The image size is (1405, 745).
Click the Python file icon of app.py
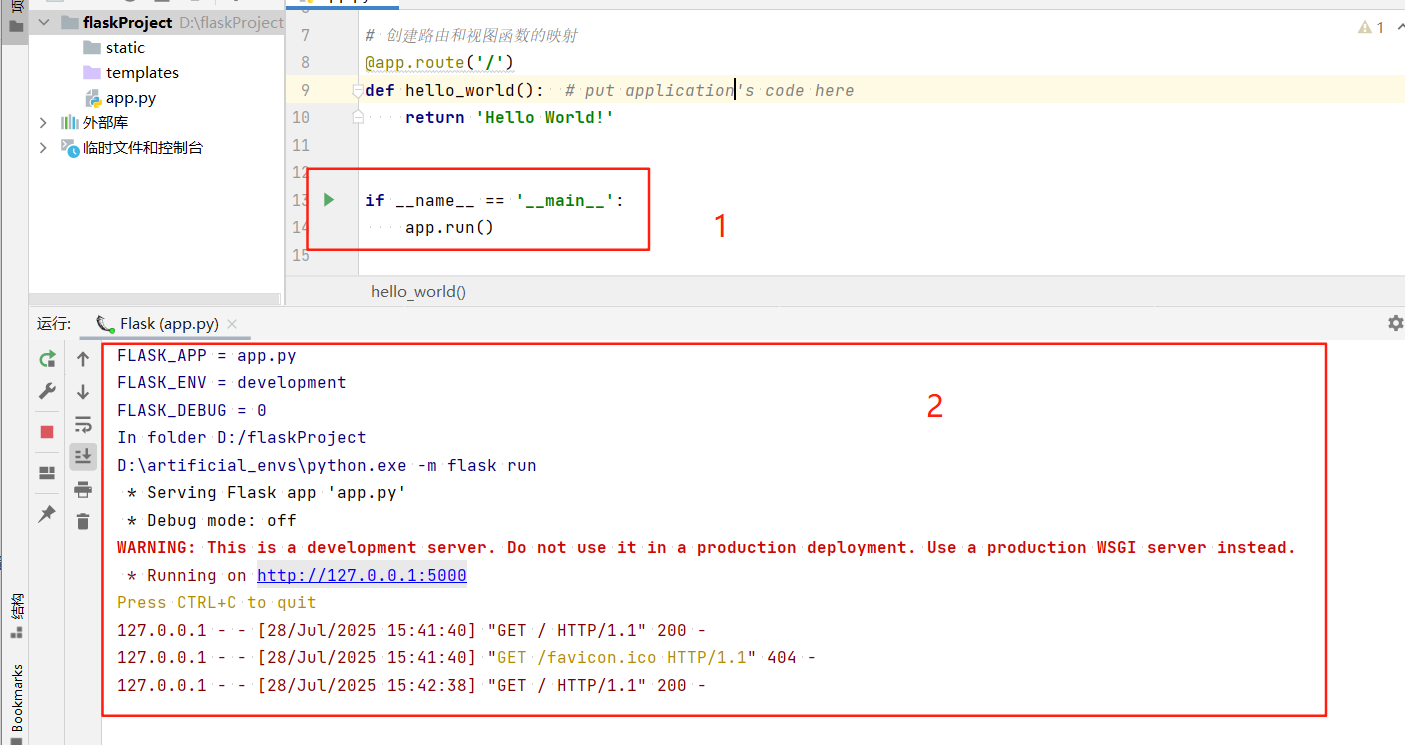click(x=92, y=98)
